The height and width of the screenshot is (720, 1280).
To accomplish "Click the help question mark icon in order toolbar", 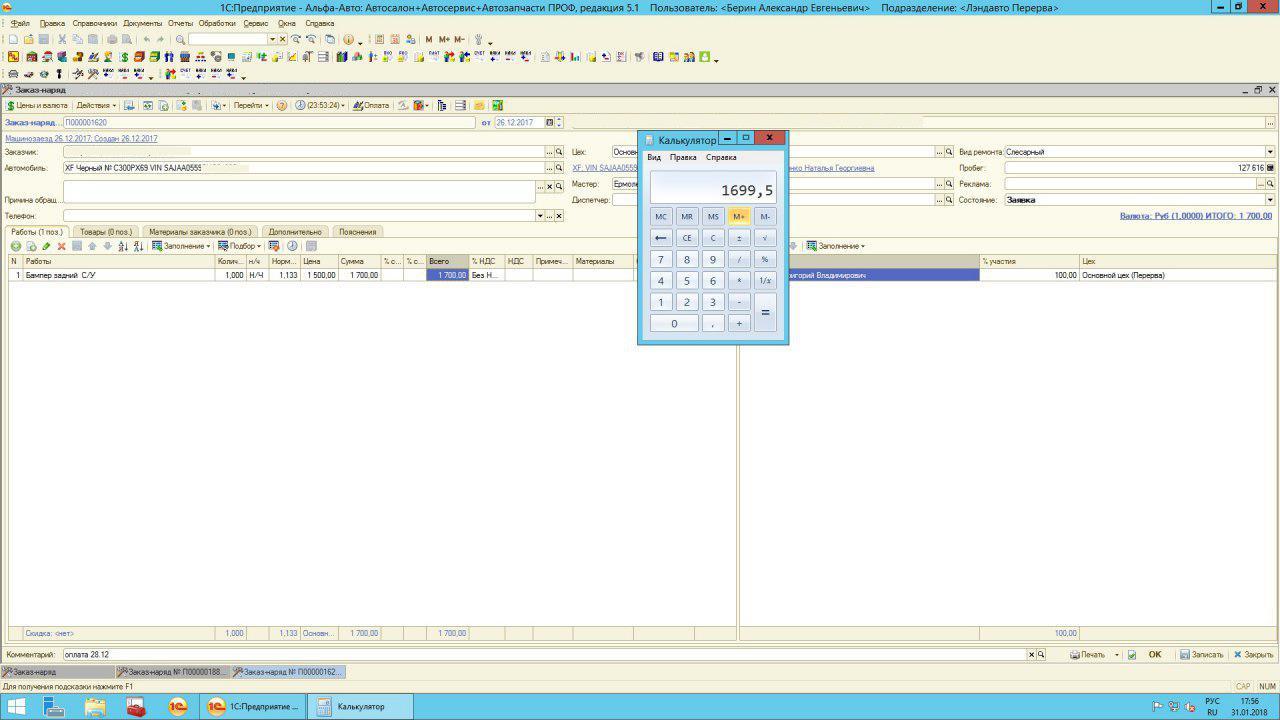I will click(x=282, y=105).
